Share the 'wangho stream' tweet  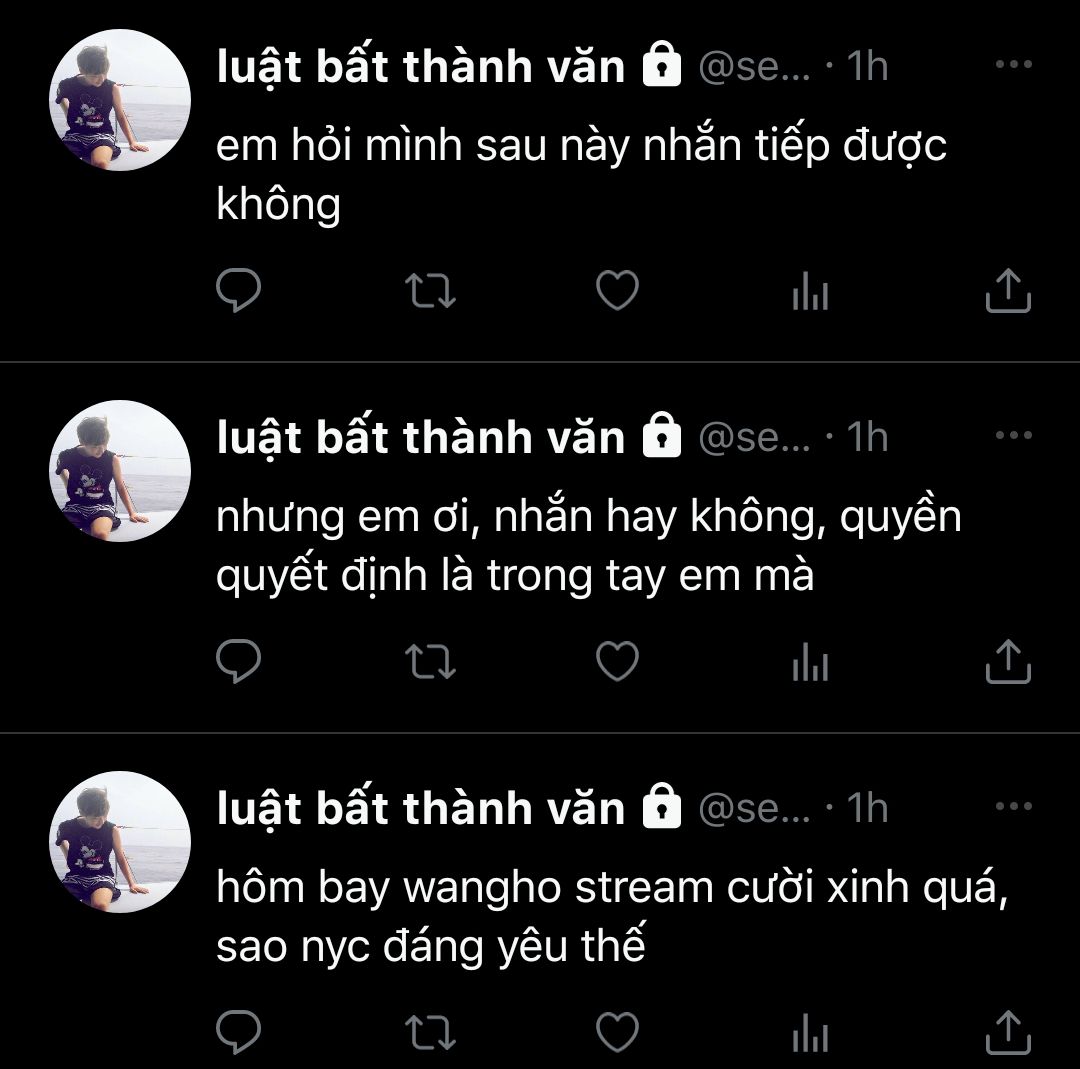1008,1031
